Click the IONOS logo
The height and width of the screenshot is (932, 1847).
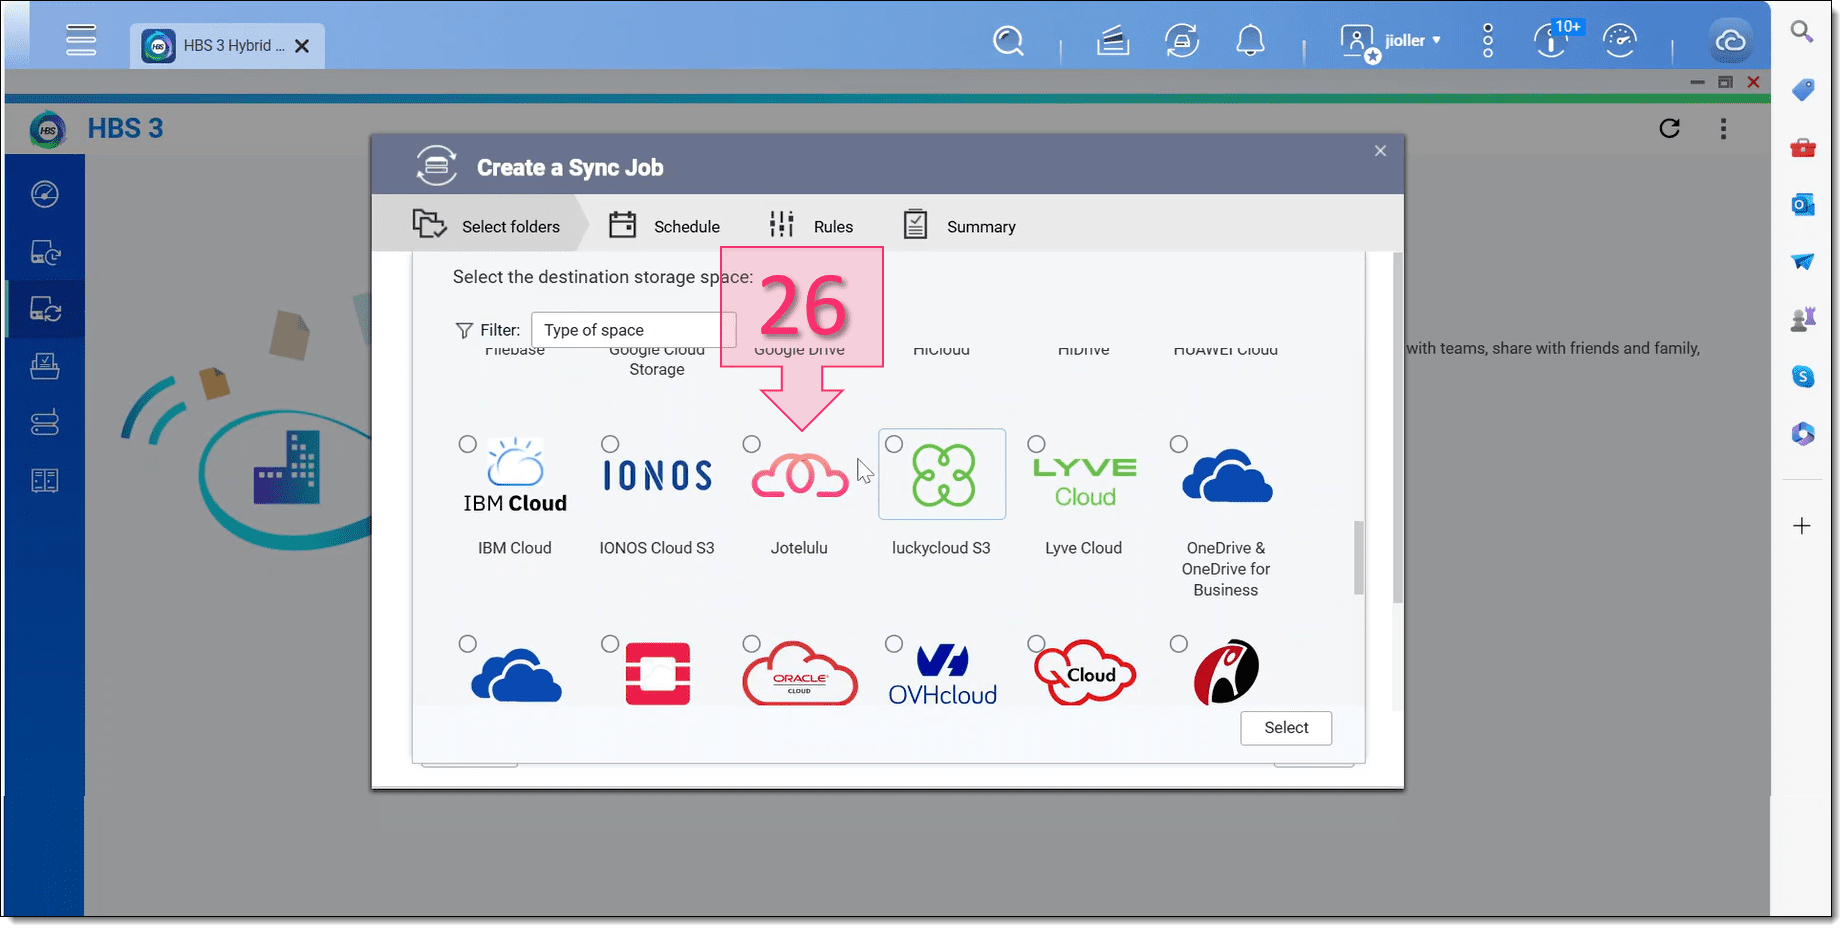(x=657, y=475)
